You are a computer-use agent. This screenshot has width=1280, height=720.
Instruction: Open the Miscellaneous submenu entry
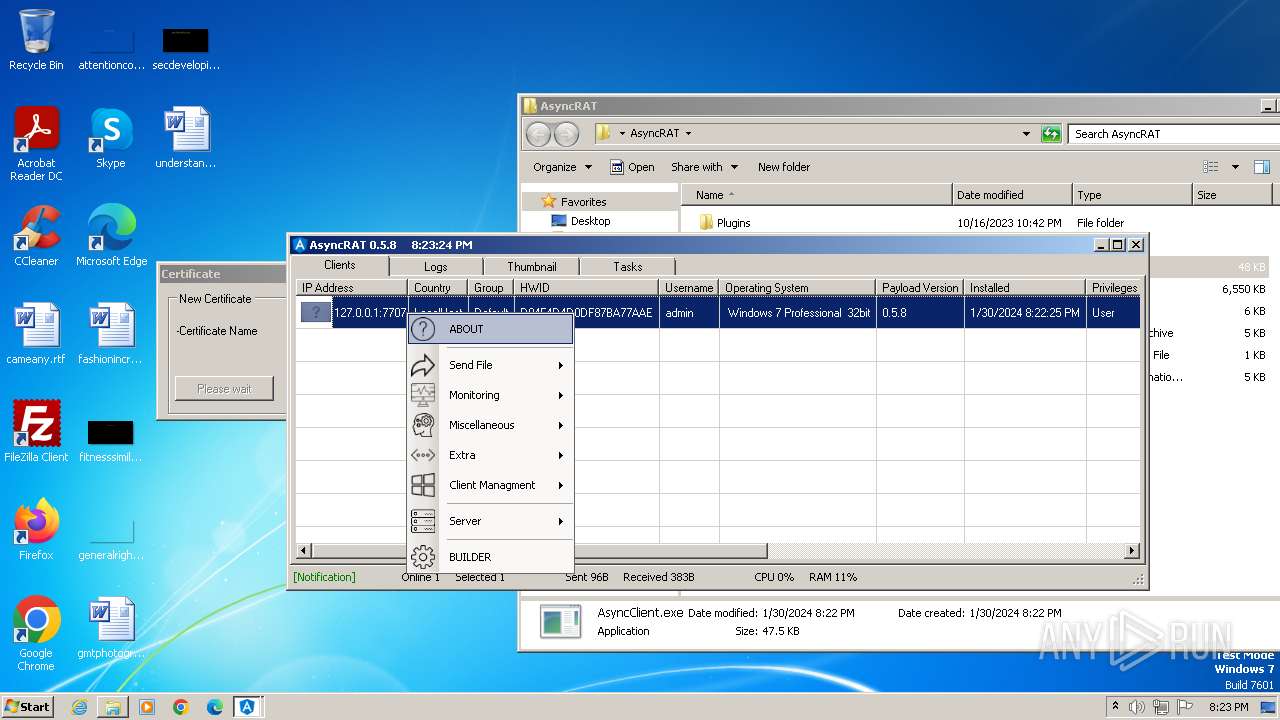(490, 425)
